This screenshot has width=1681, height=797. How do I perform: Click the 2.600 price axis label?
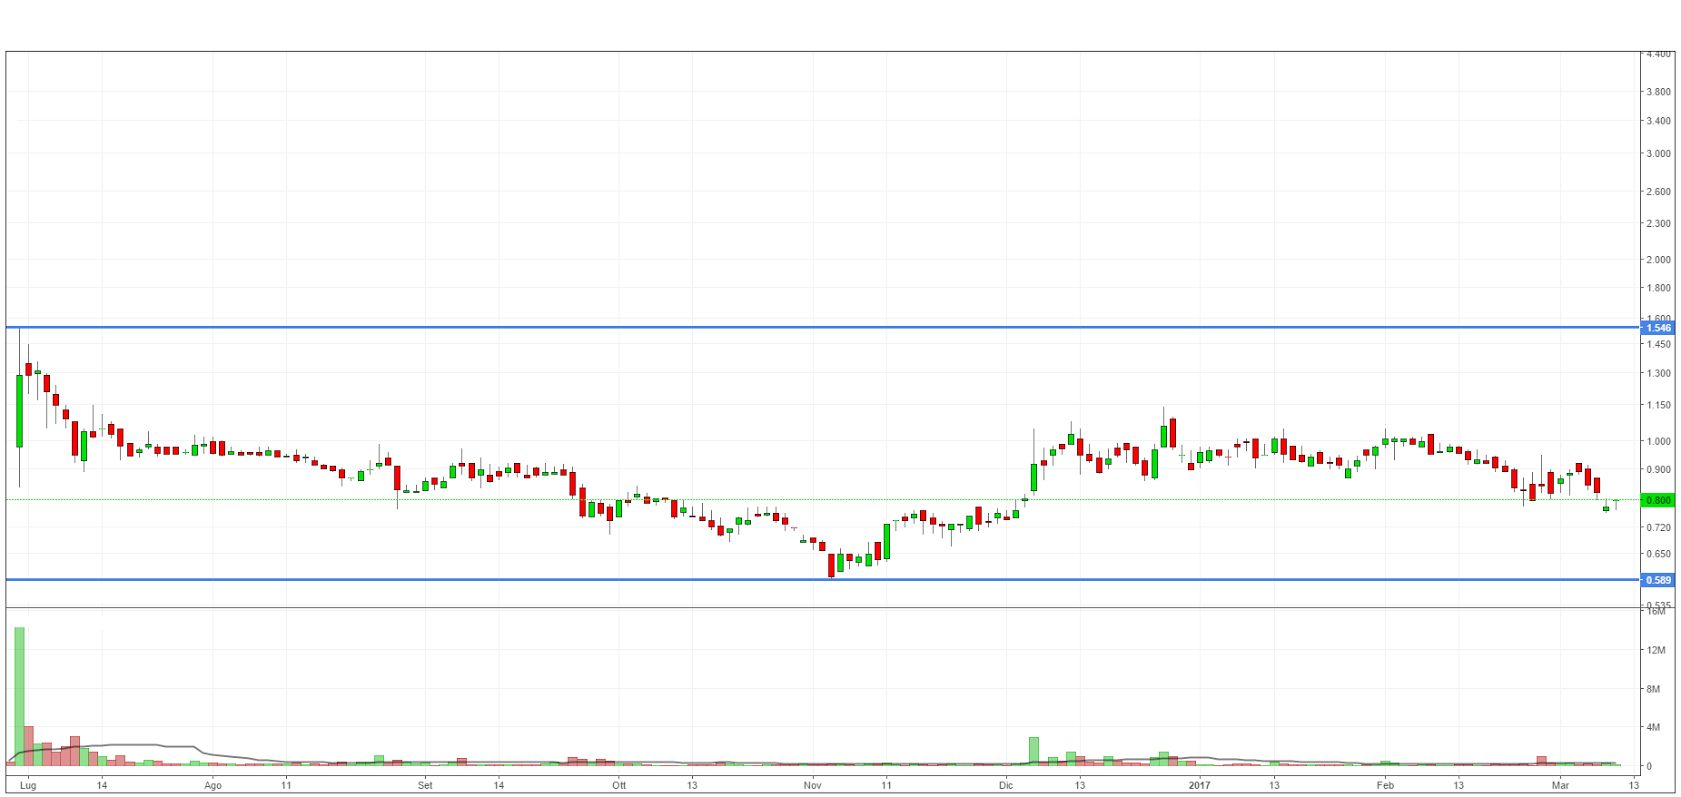(1658, 192)
